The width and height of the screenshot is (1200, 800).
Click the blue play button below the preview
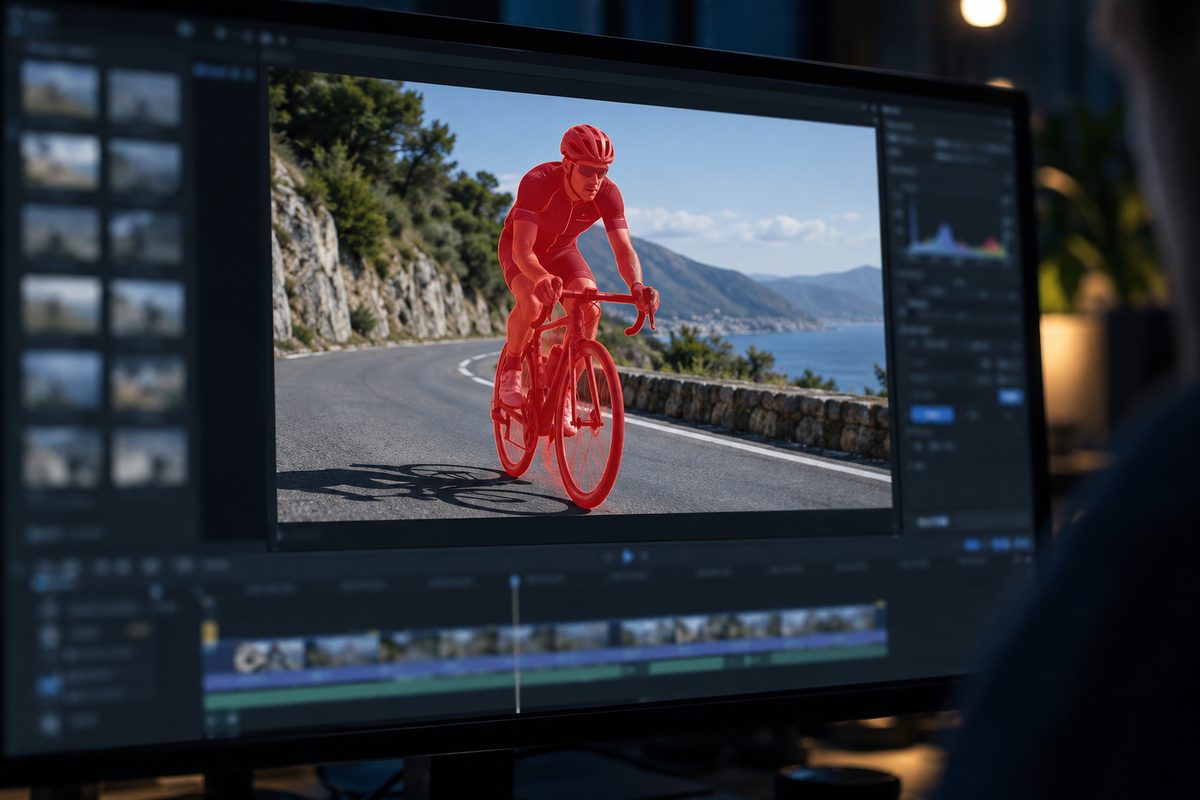pyautogui.click(x=627, y=556)
